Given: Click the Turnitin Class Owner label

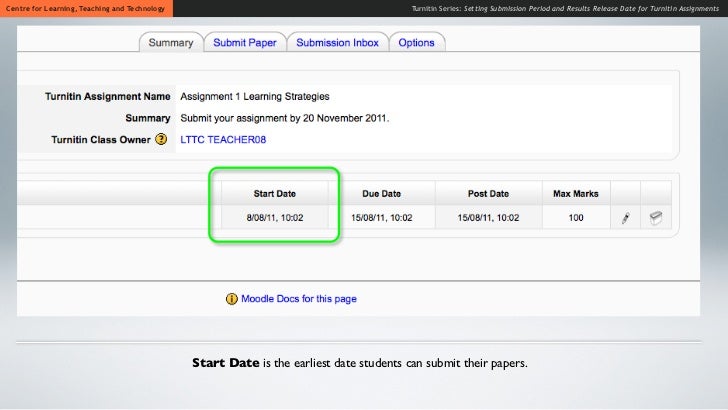Looking at the screenshot, I should [x=101, y=140].
